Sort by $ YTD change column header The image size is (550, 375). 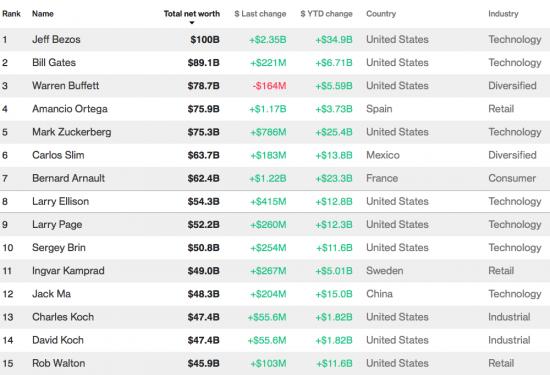(x=326, y=14)
